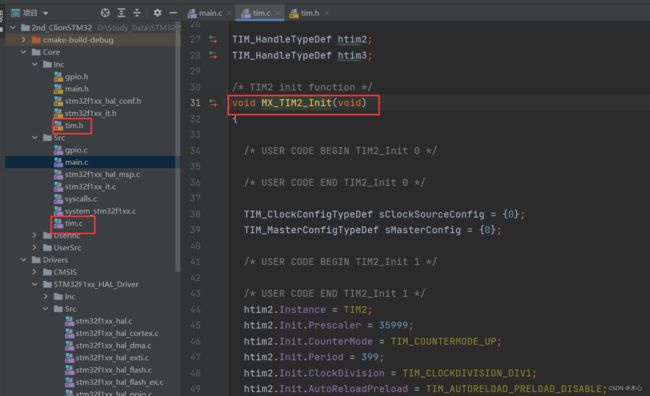
Task: Select stm32f1xx_hal_flash_ex.c file
Action: pos(114,382)
